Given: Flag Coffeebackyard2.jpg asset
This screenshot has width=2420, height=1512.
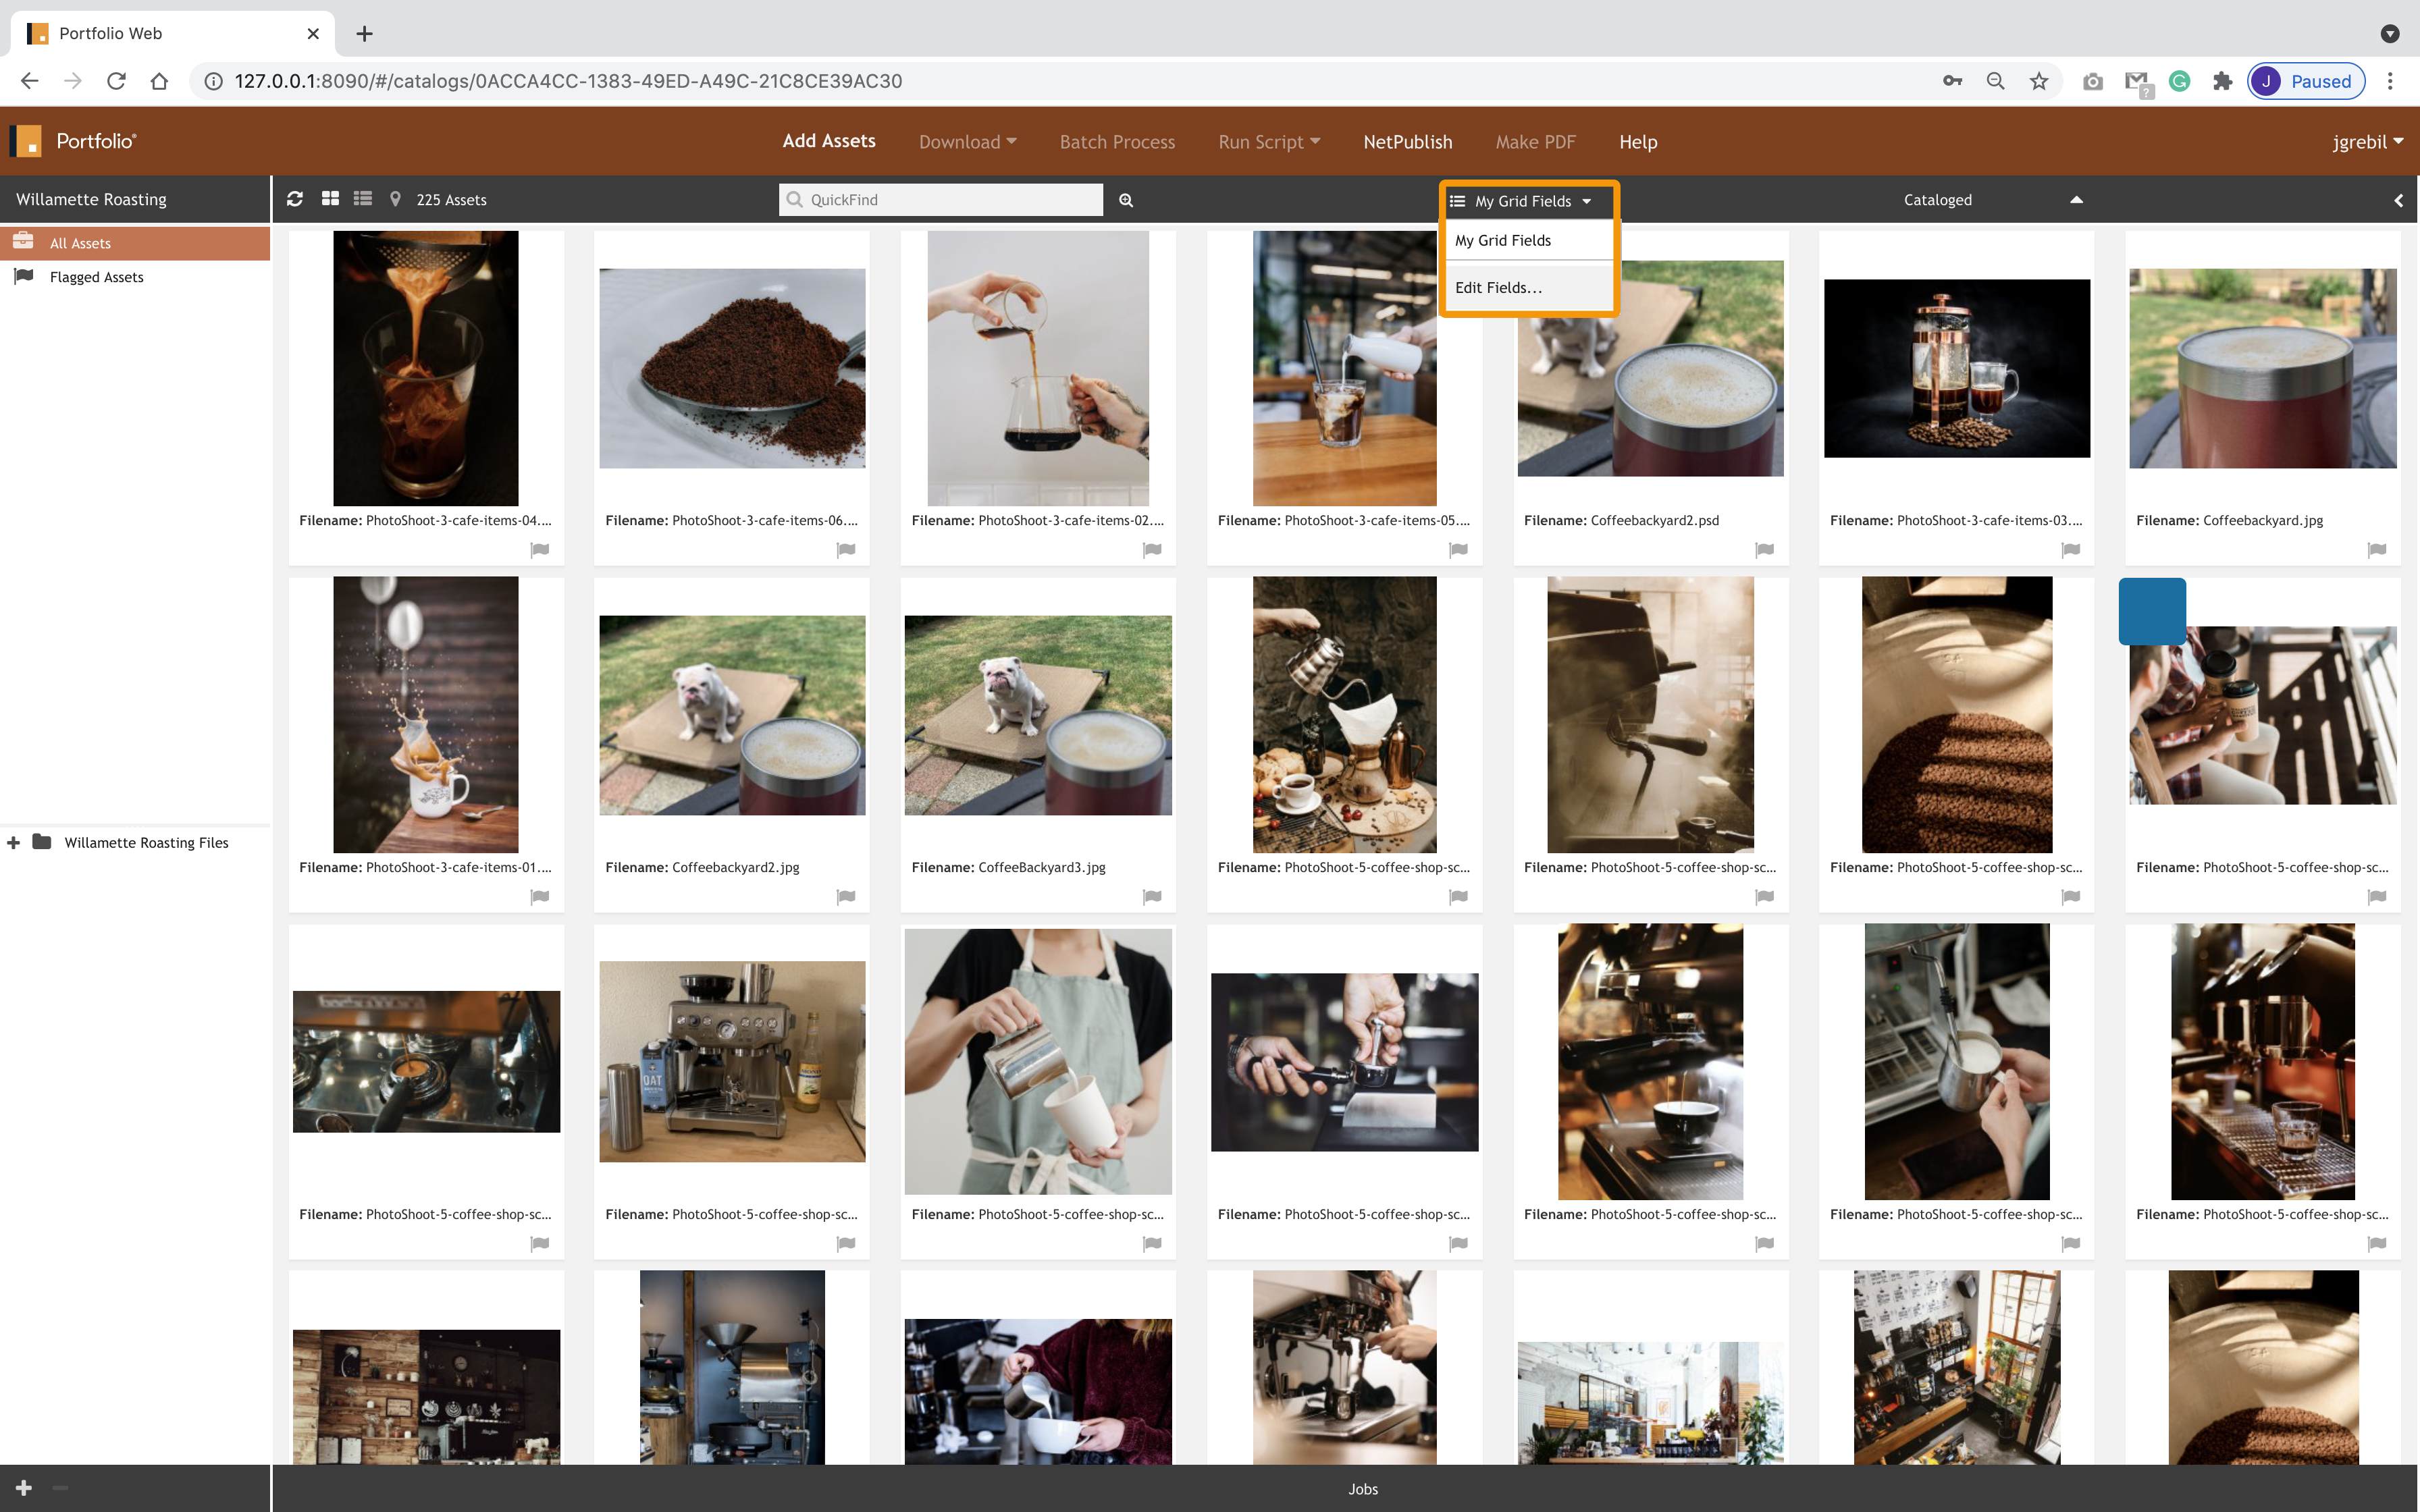Looking at the screenshot, I should click(x=846, y=896).
